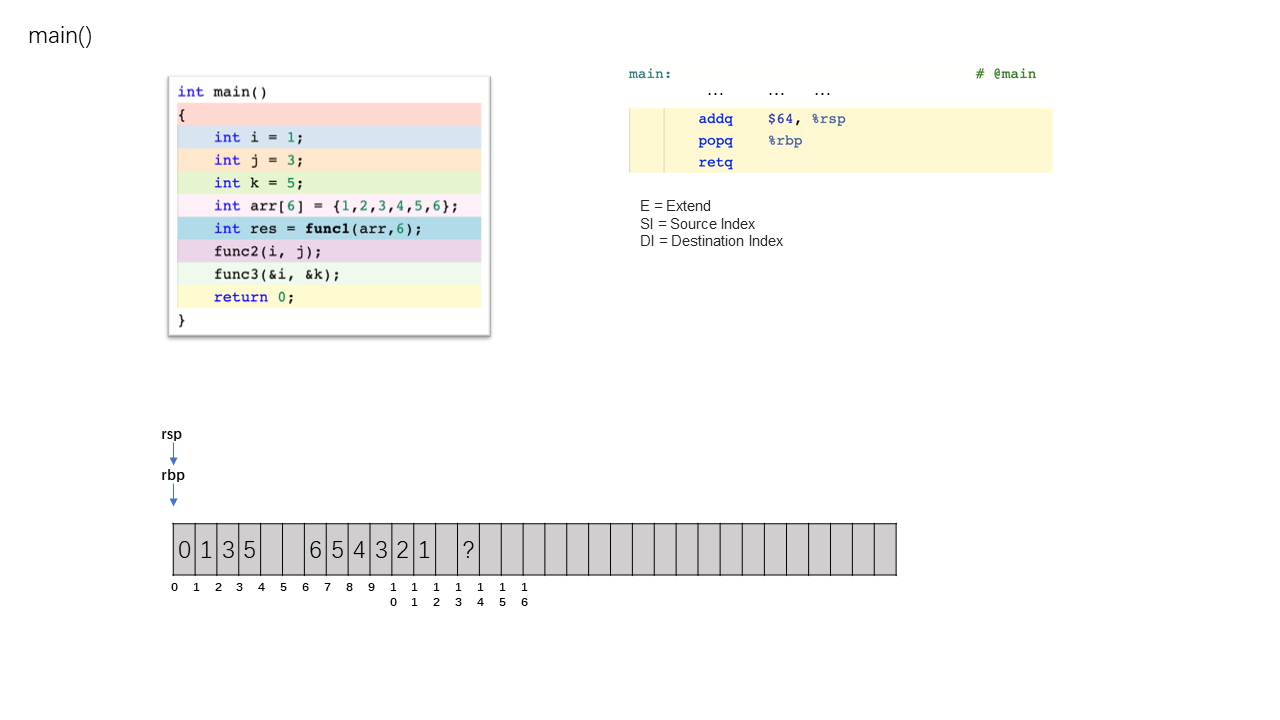Click index label 16 under the memory strip

pyautogui.click(x=524, y=594)
